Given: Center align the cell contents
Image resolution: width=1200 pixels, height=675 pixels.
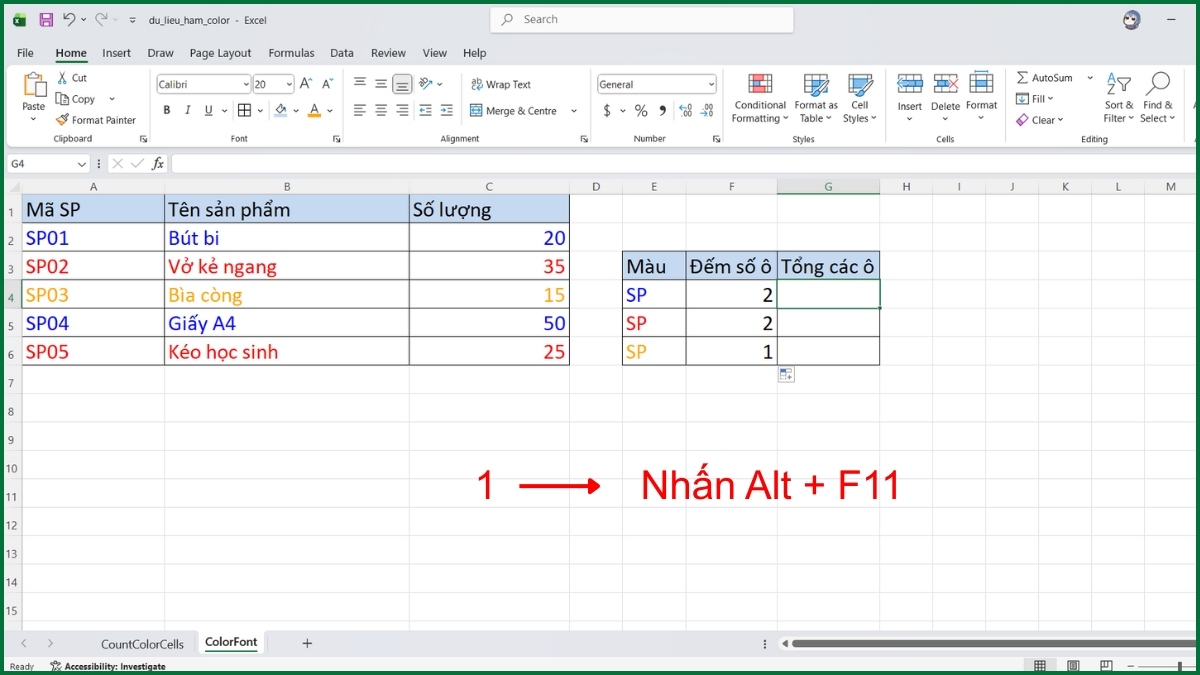Looking at the screenshot, I should coord(380,110).
